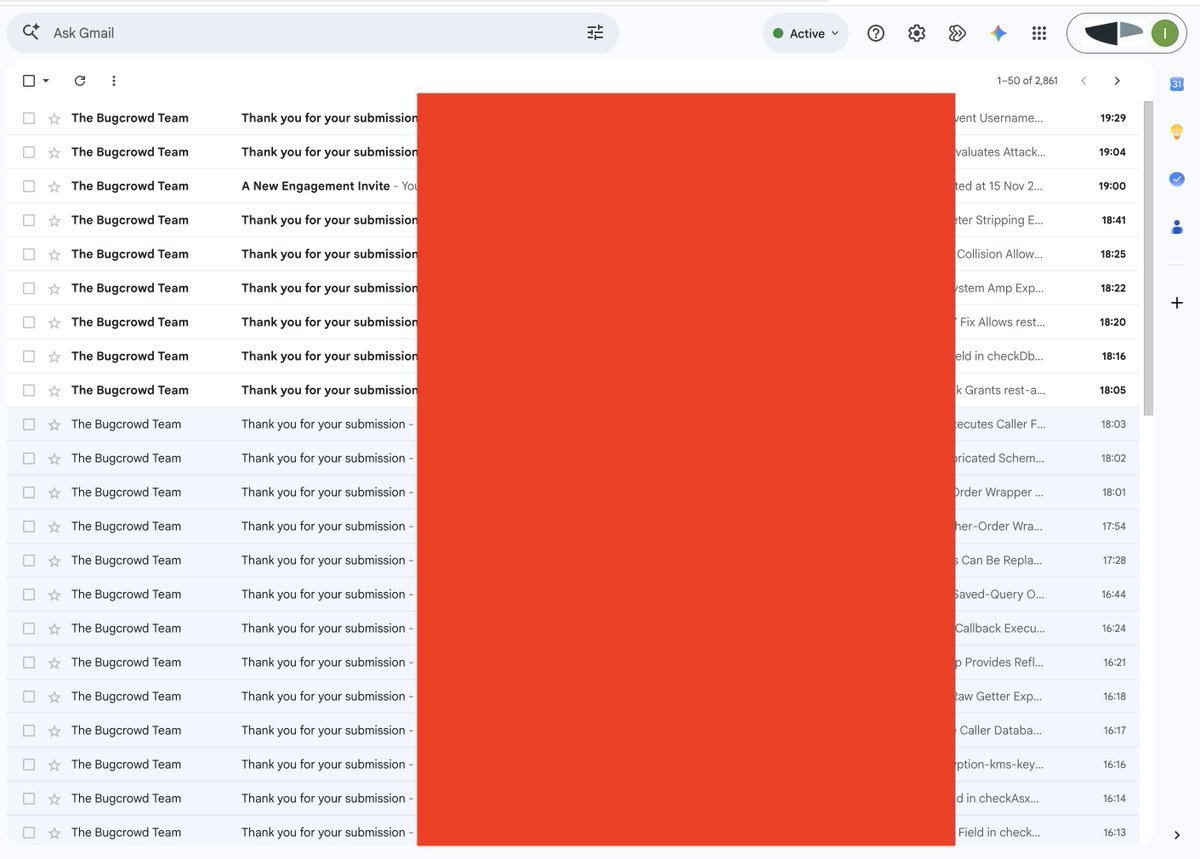This screenshot has width=1200, height=859.
Task: Star the 19:04 Bugcrowd email
Action: [x=54, y=152]
